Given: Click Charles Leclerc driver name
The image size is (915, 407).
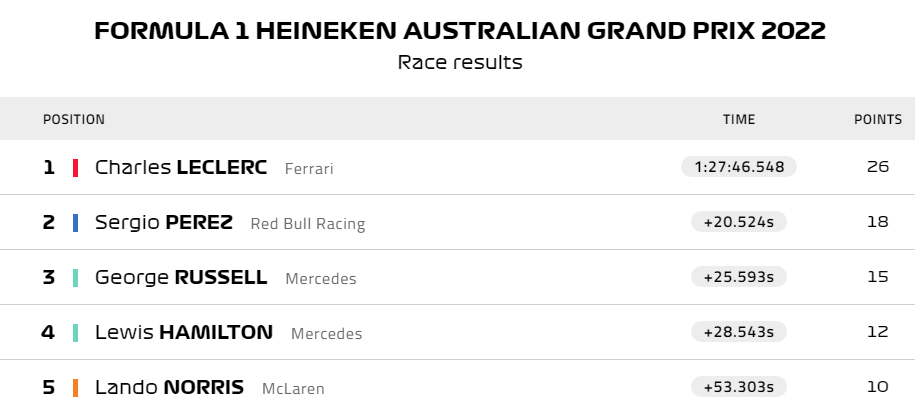Looking at the screenshot, I should 181,167.
